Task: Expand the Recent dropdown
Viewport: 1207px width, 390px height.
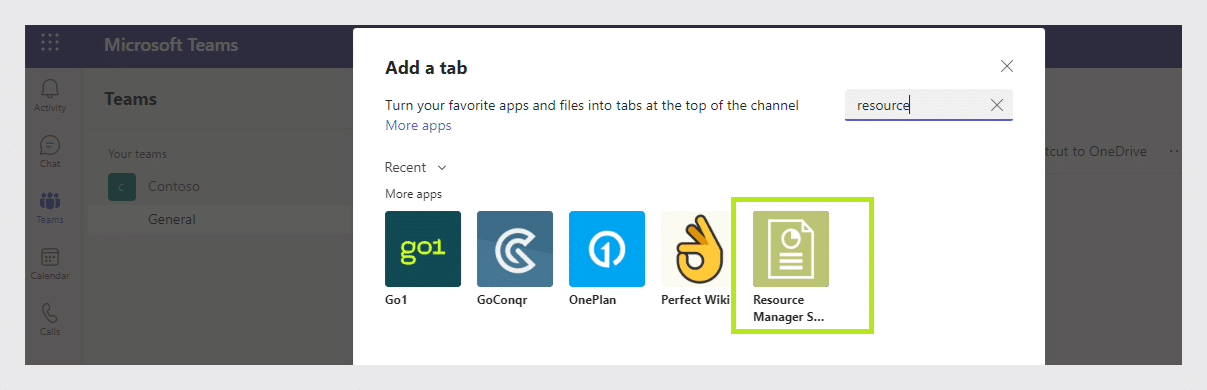Action: point(415,167)
